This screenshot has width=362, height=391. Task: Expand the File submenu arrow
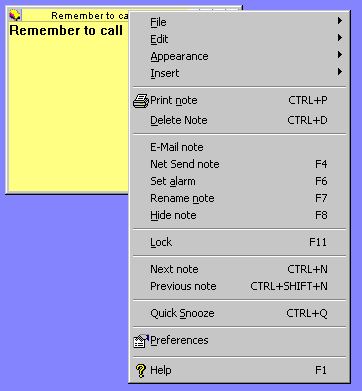coord(340,21)
